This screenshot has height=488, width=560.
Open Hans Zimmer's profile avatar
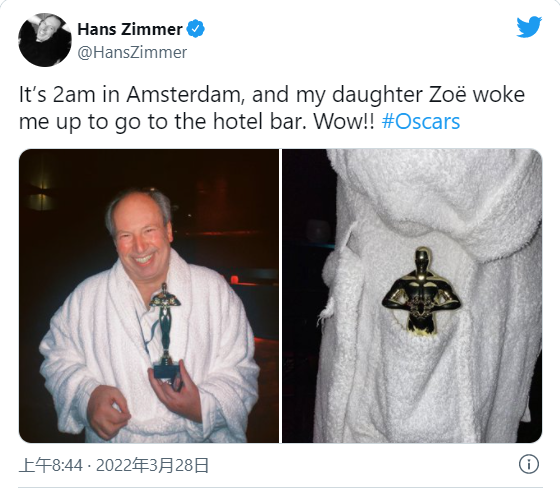[x=45, y=40]
